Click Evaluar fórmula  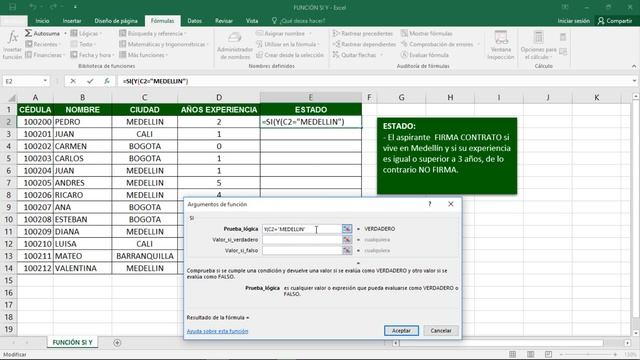[425, 55]
